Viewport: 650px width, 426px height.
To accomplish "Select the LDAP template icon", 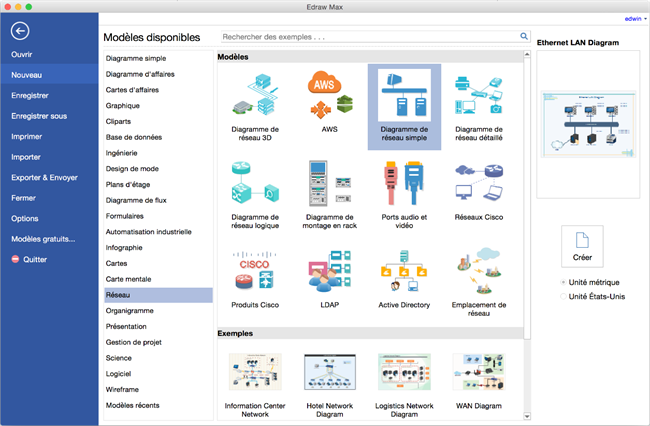I will pyautogui.click(x=330, y=270).
